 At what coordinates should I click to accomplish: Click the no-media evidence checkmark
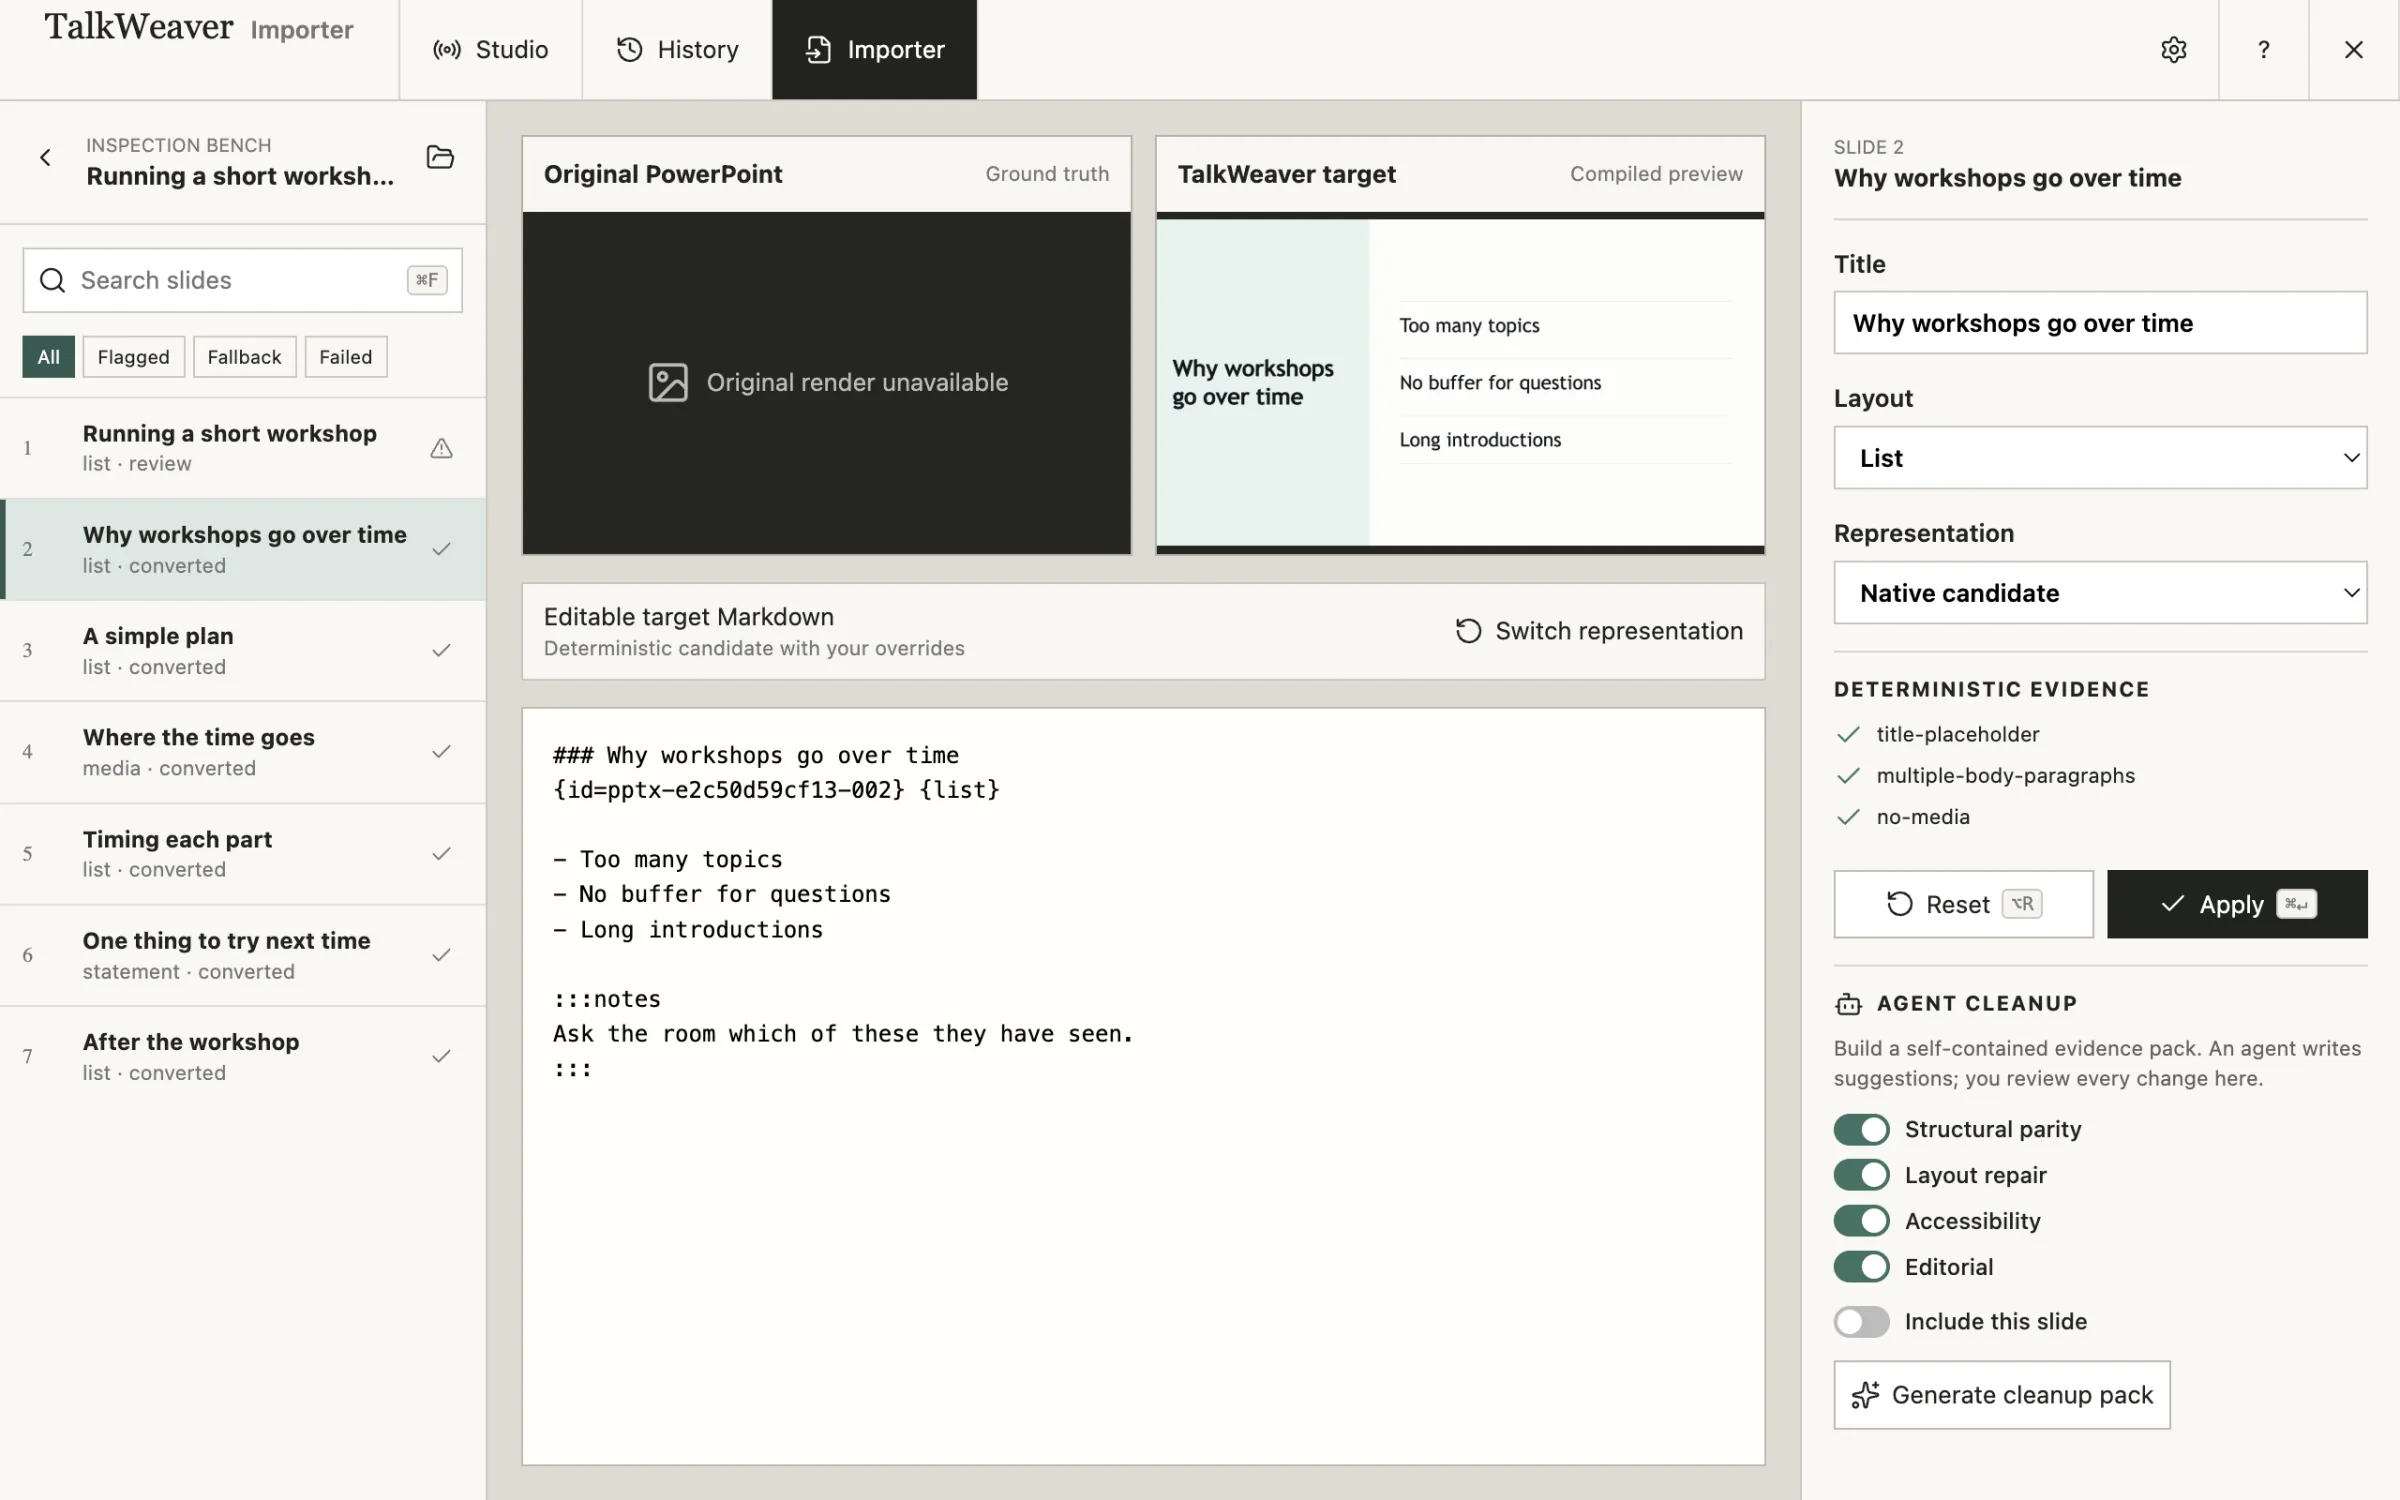[1848, 816]
